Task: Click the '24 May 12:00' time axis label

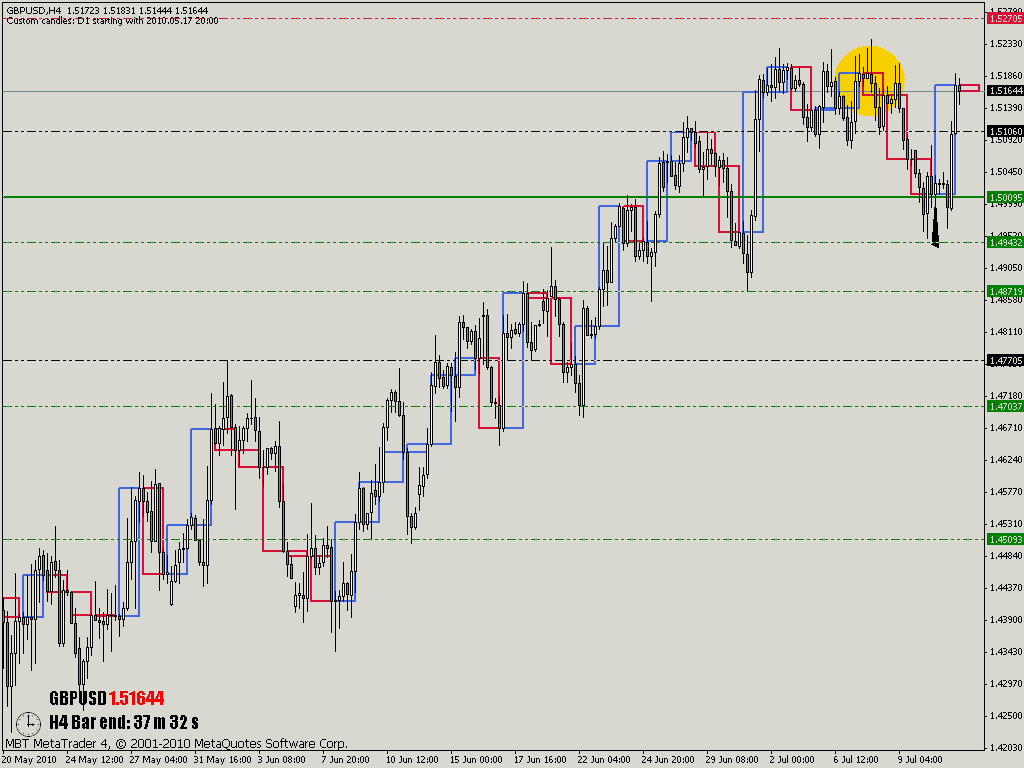Action: pos(94,760)
